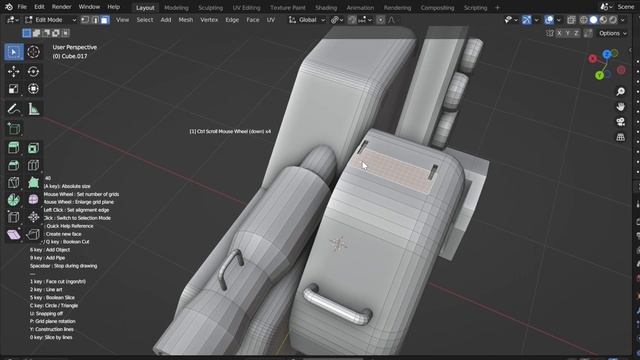Add a new workspace with plus

click(x=497, y=8)
